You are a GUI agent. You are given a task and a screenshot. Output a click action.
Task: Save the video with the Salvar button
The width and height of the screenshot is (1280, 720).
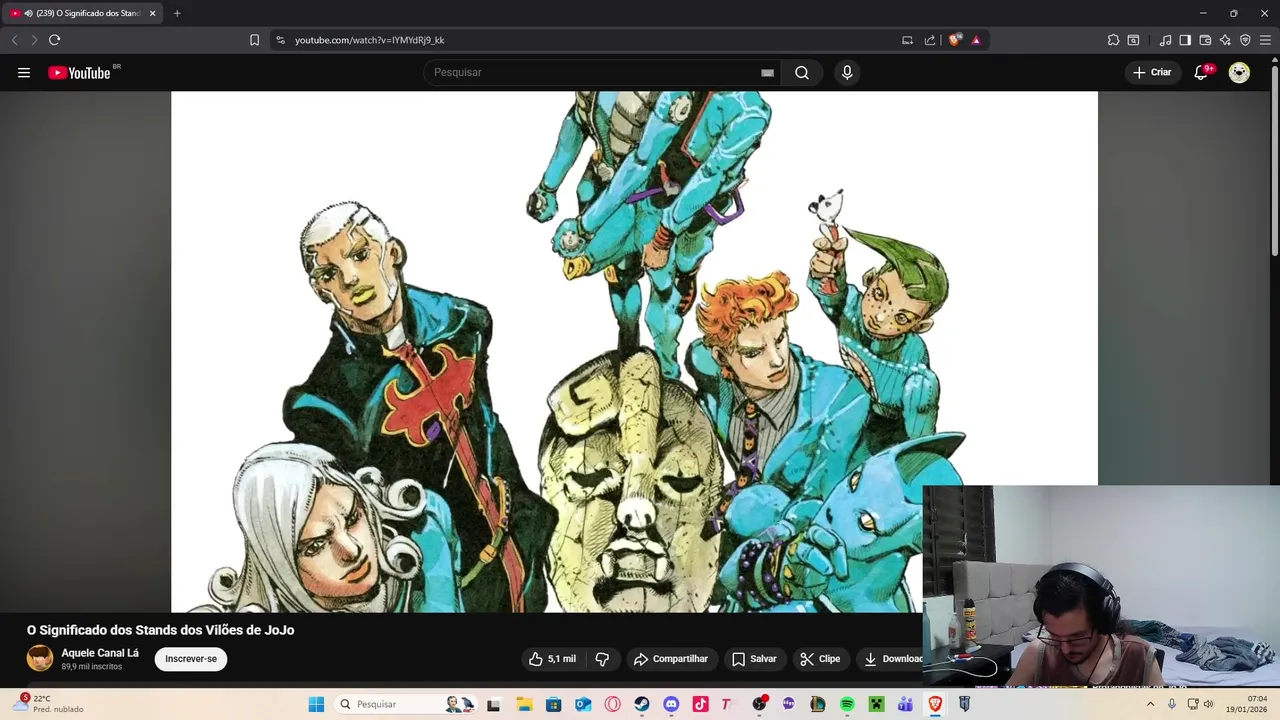pos(754,659)
